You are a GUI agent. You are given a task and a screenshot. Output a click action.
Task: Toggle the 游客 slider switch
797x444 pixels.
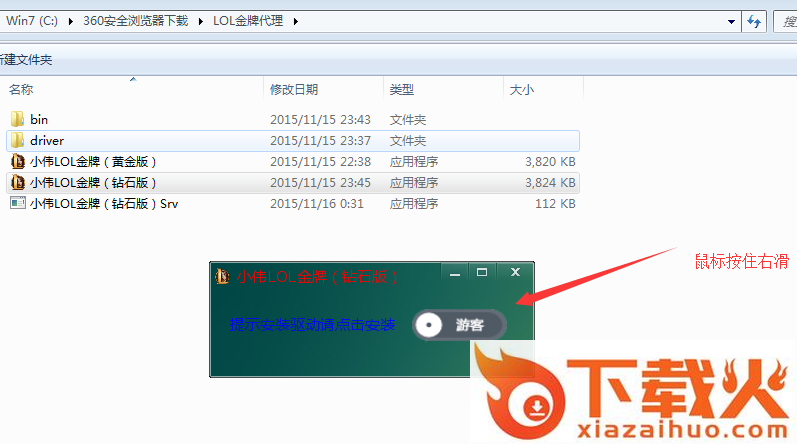459,324
